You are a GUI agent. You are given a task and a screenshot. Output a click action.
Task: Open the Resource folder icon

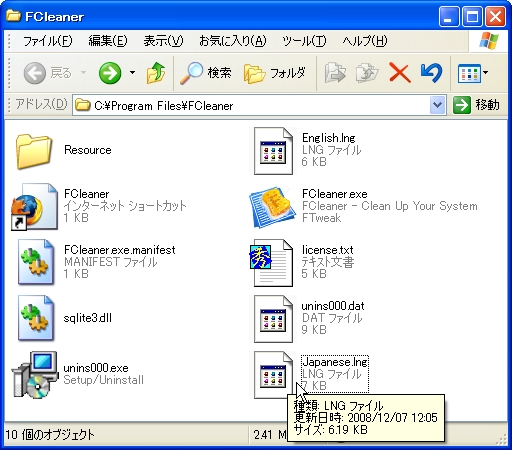pyautogui.click(x=33, y=151)
